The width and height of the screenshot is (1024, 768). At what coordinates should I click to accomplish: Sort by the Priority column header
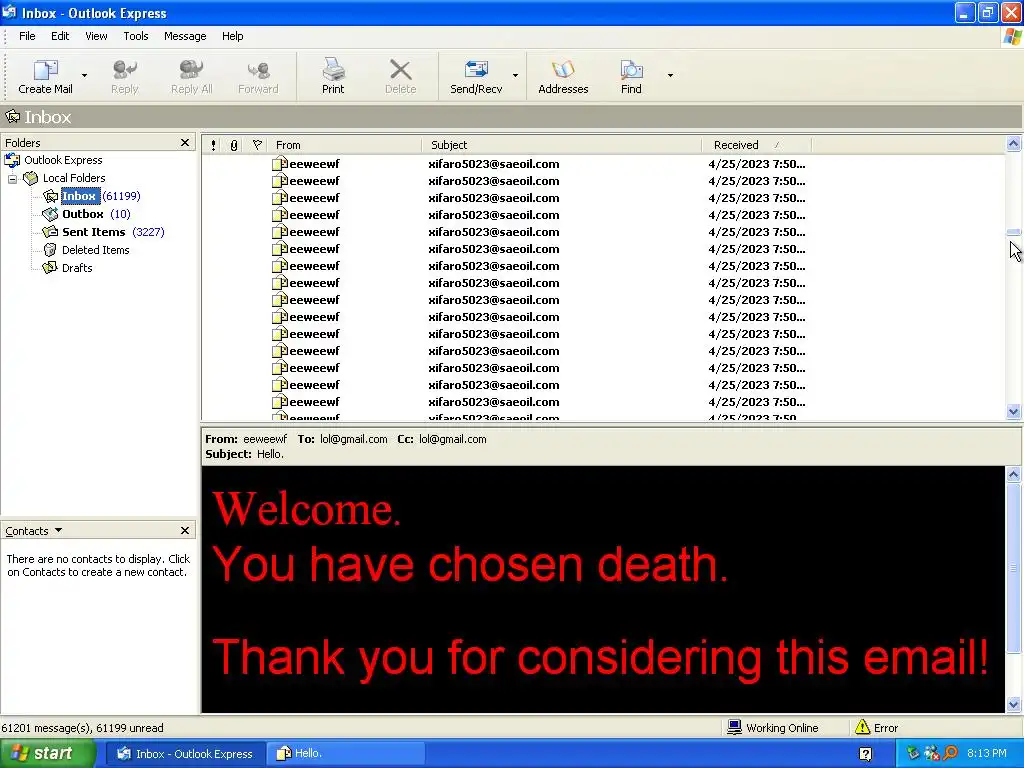(x=213, y=145)
